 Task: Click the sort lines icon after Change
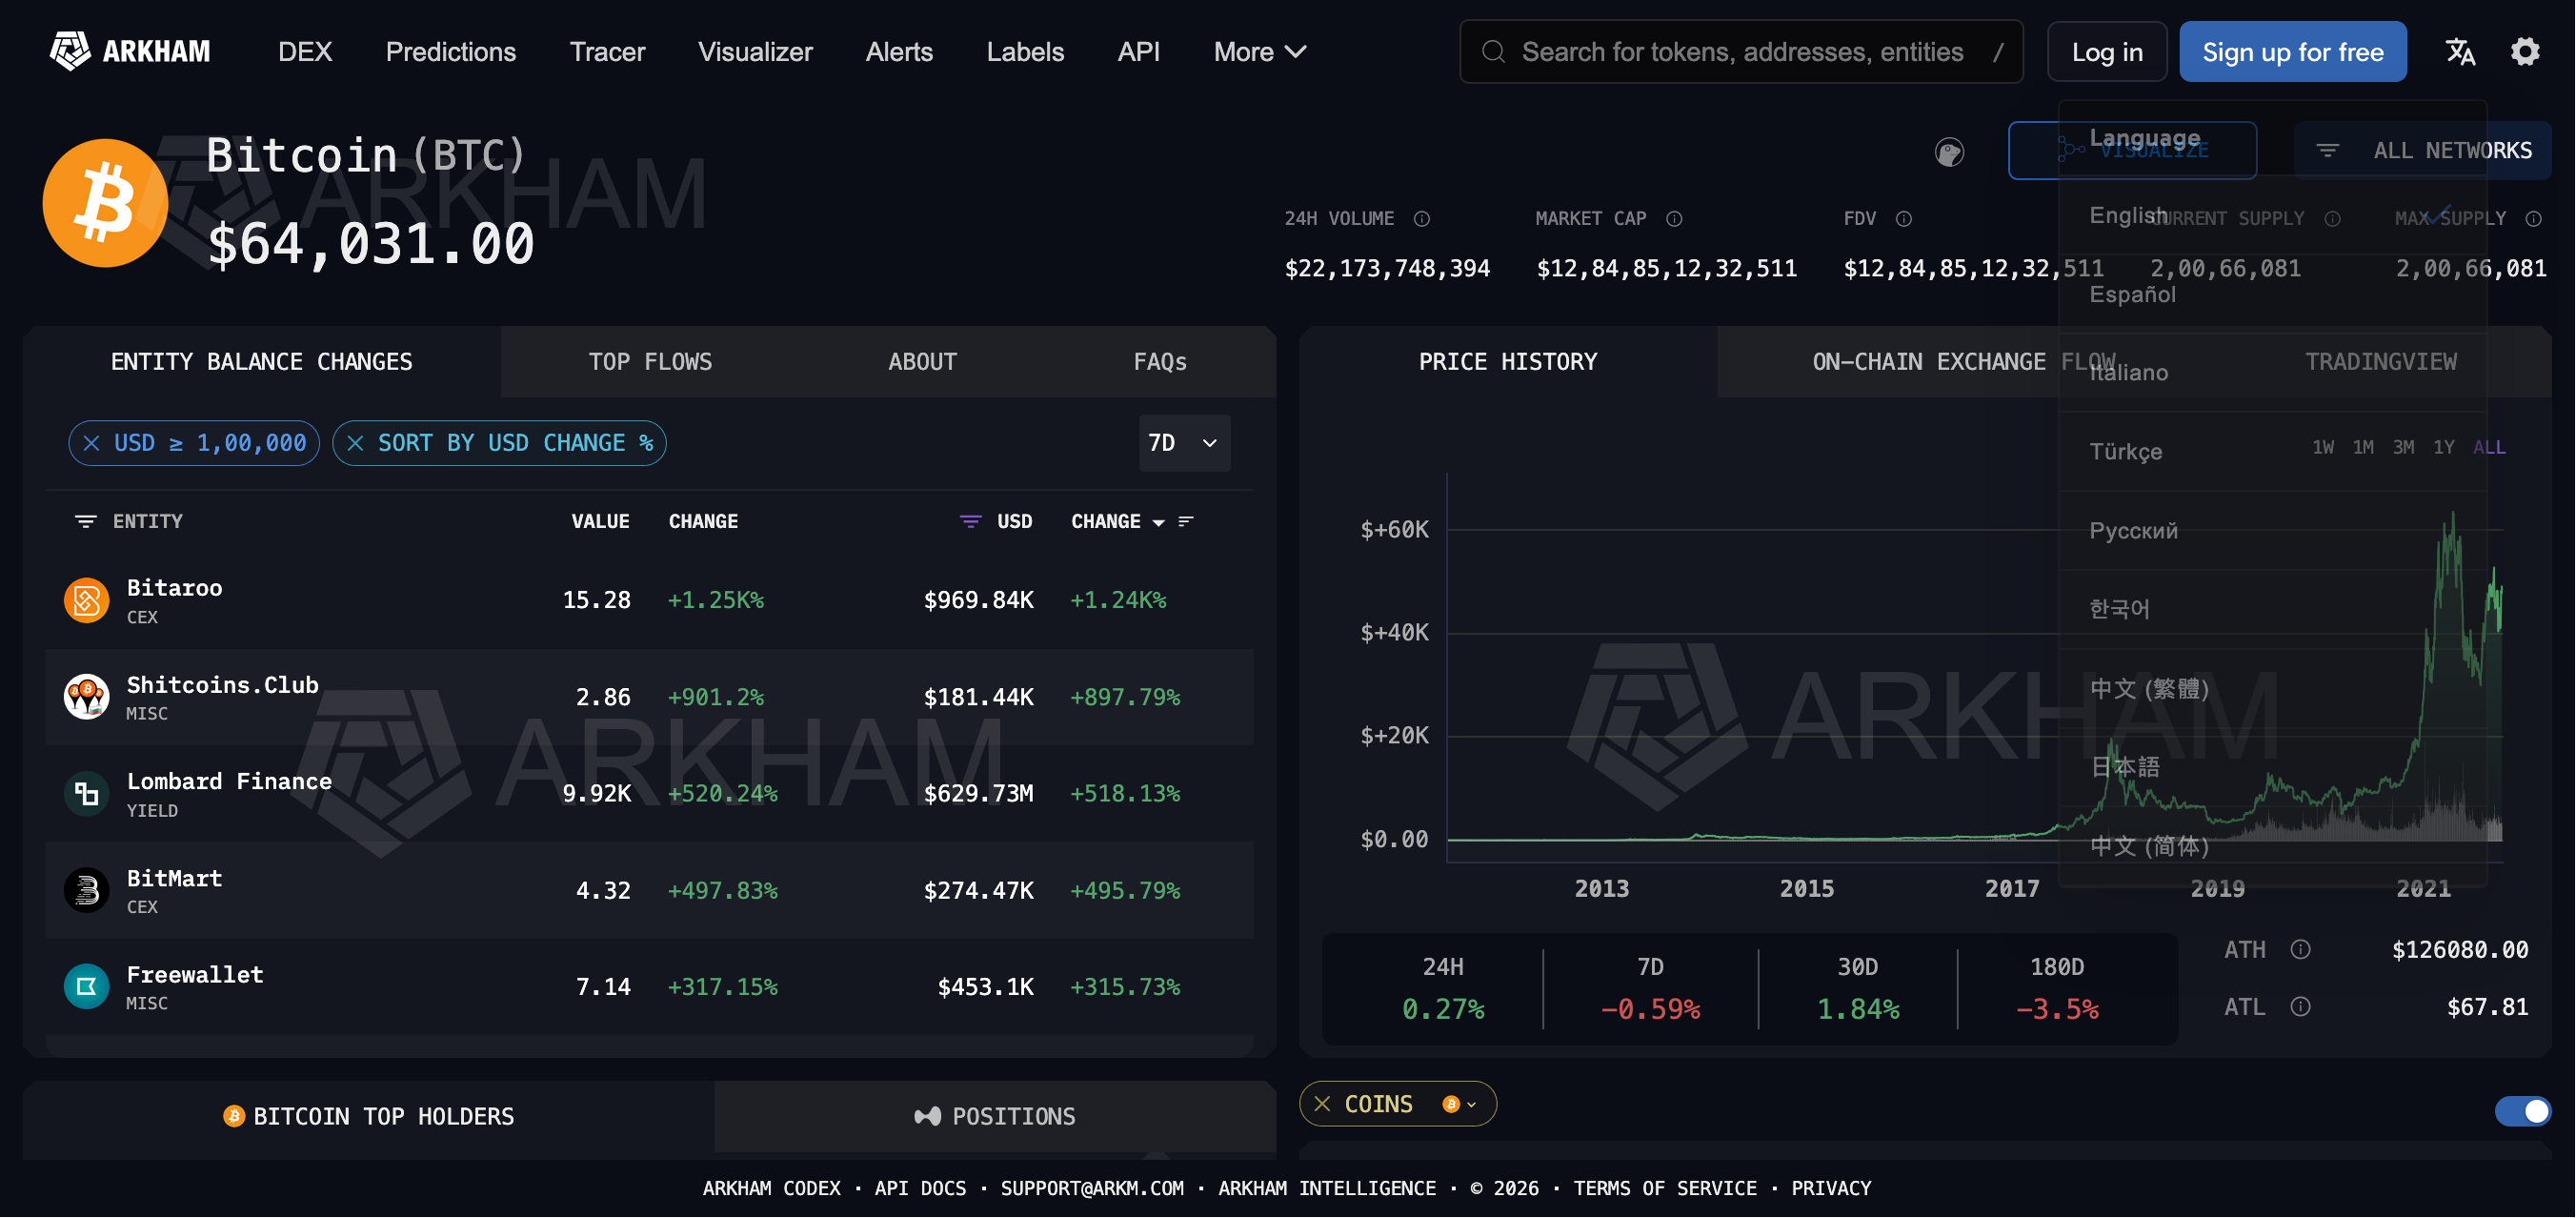coord(1186,521)
